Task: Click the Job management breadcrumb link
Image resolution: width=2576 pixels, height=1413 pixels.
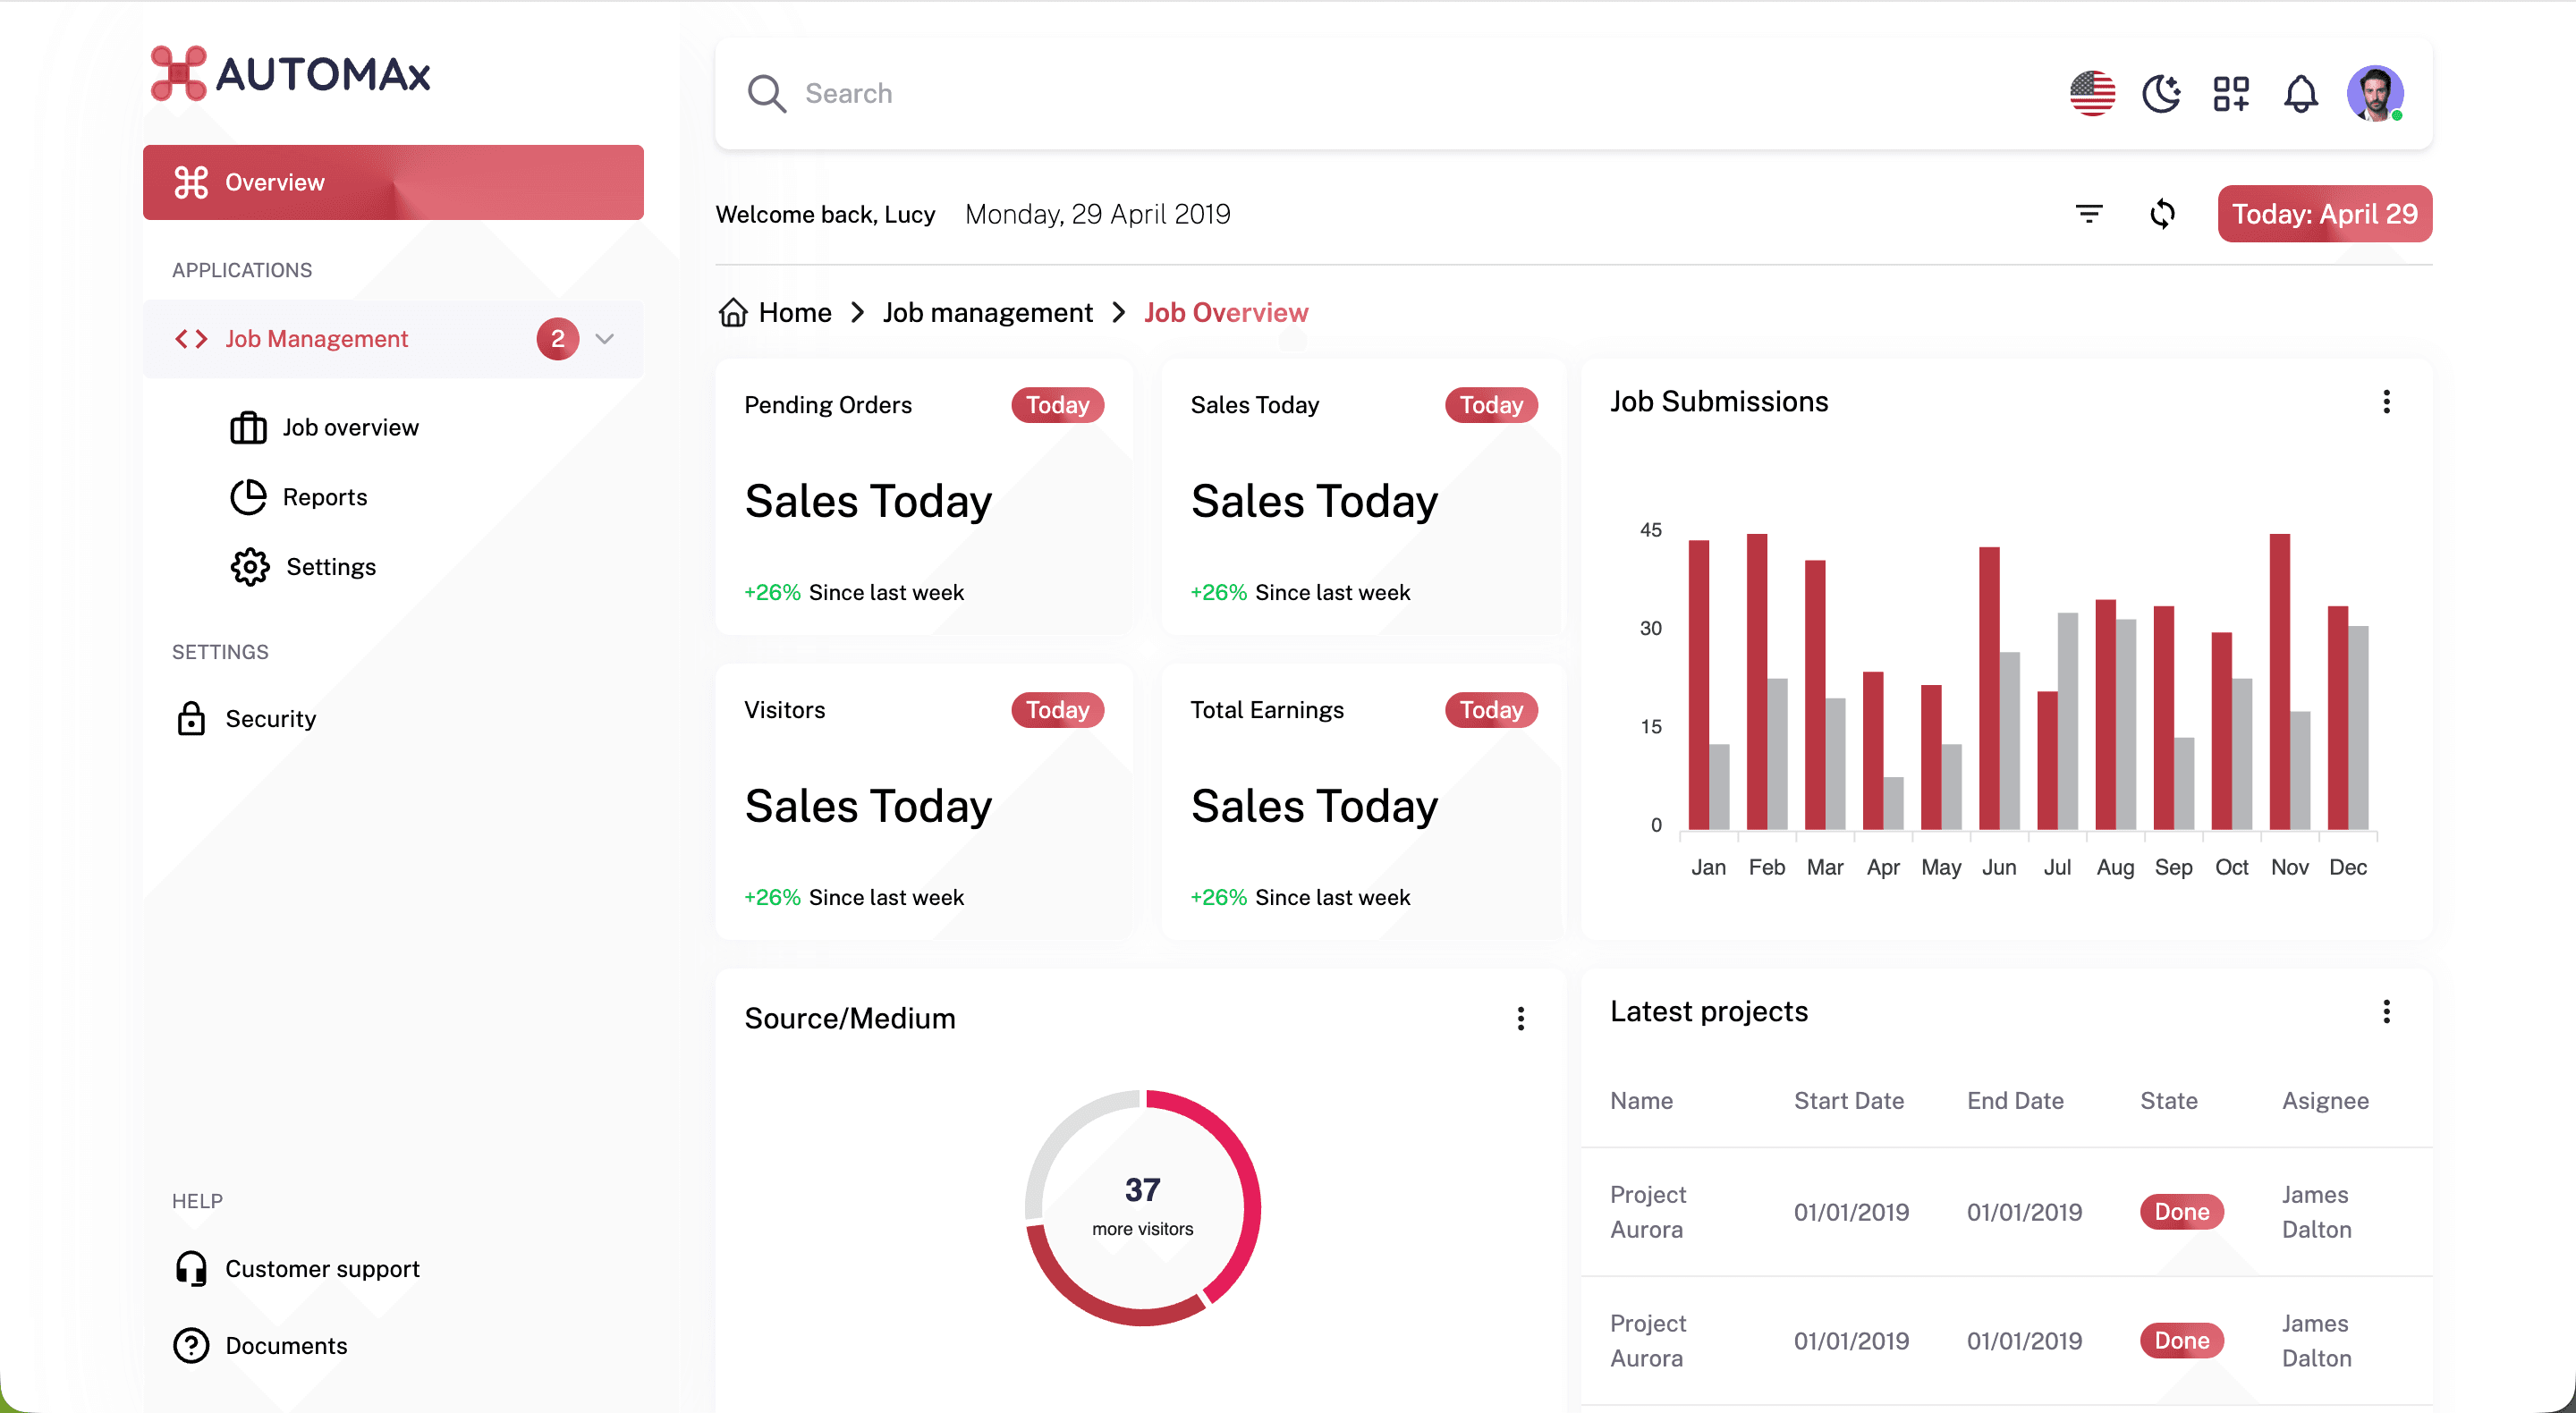Action: coord(987,313)
